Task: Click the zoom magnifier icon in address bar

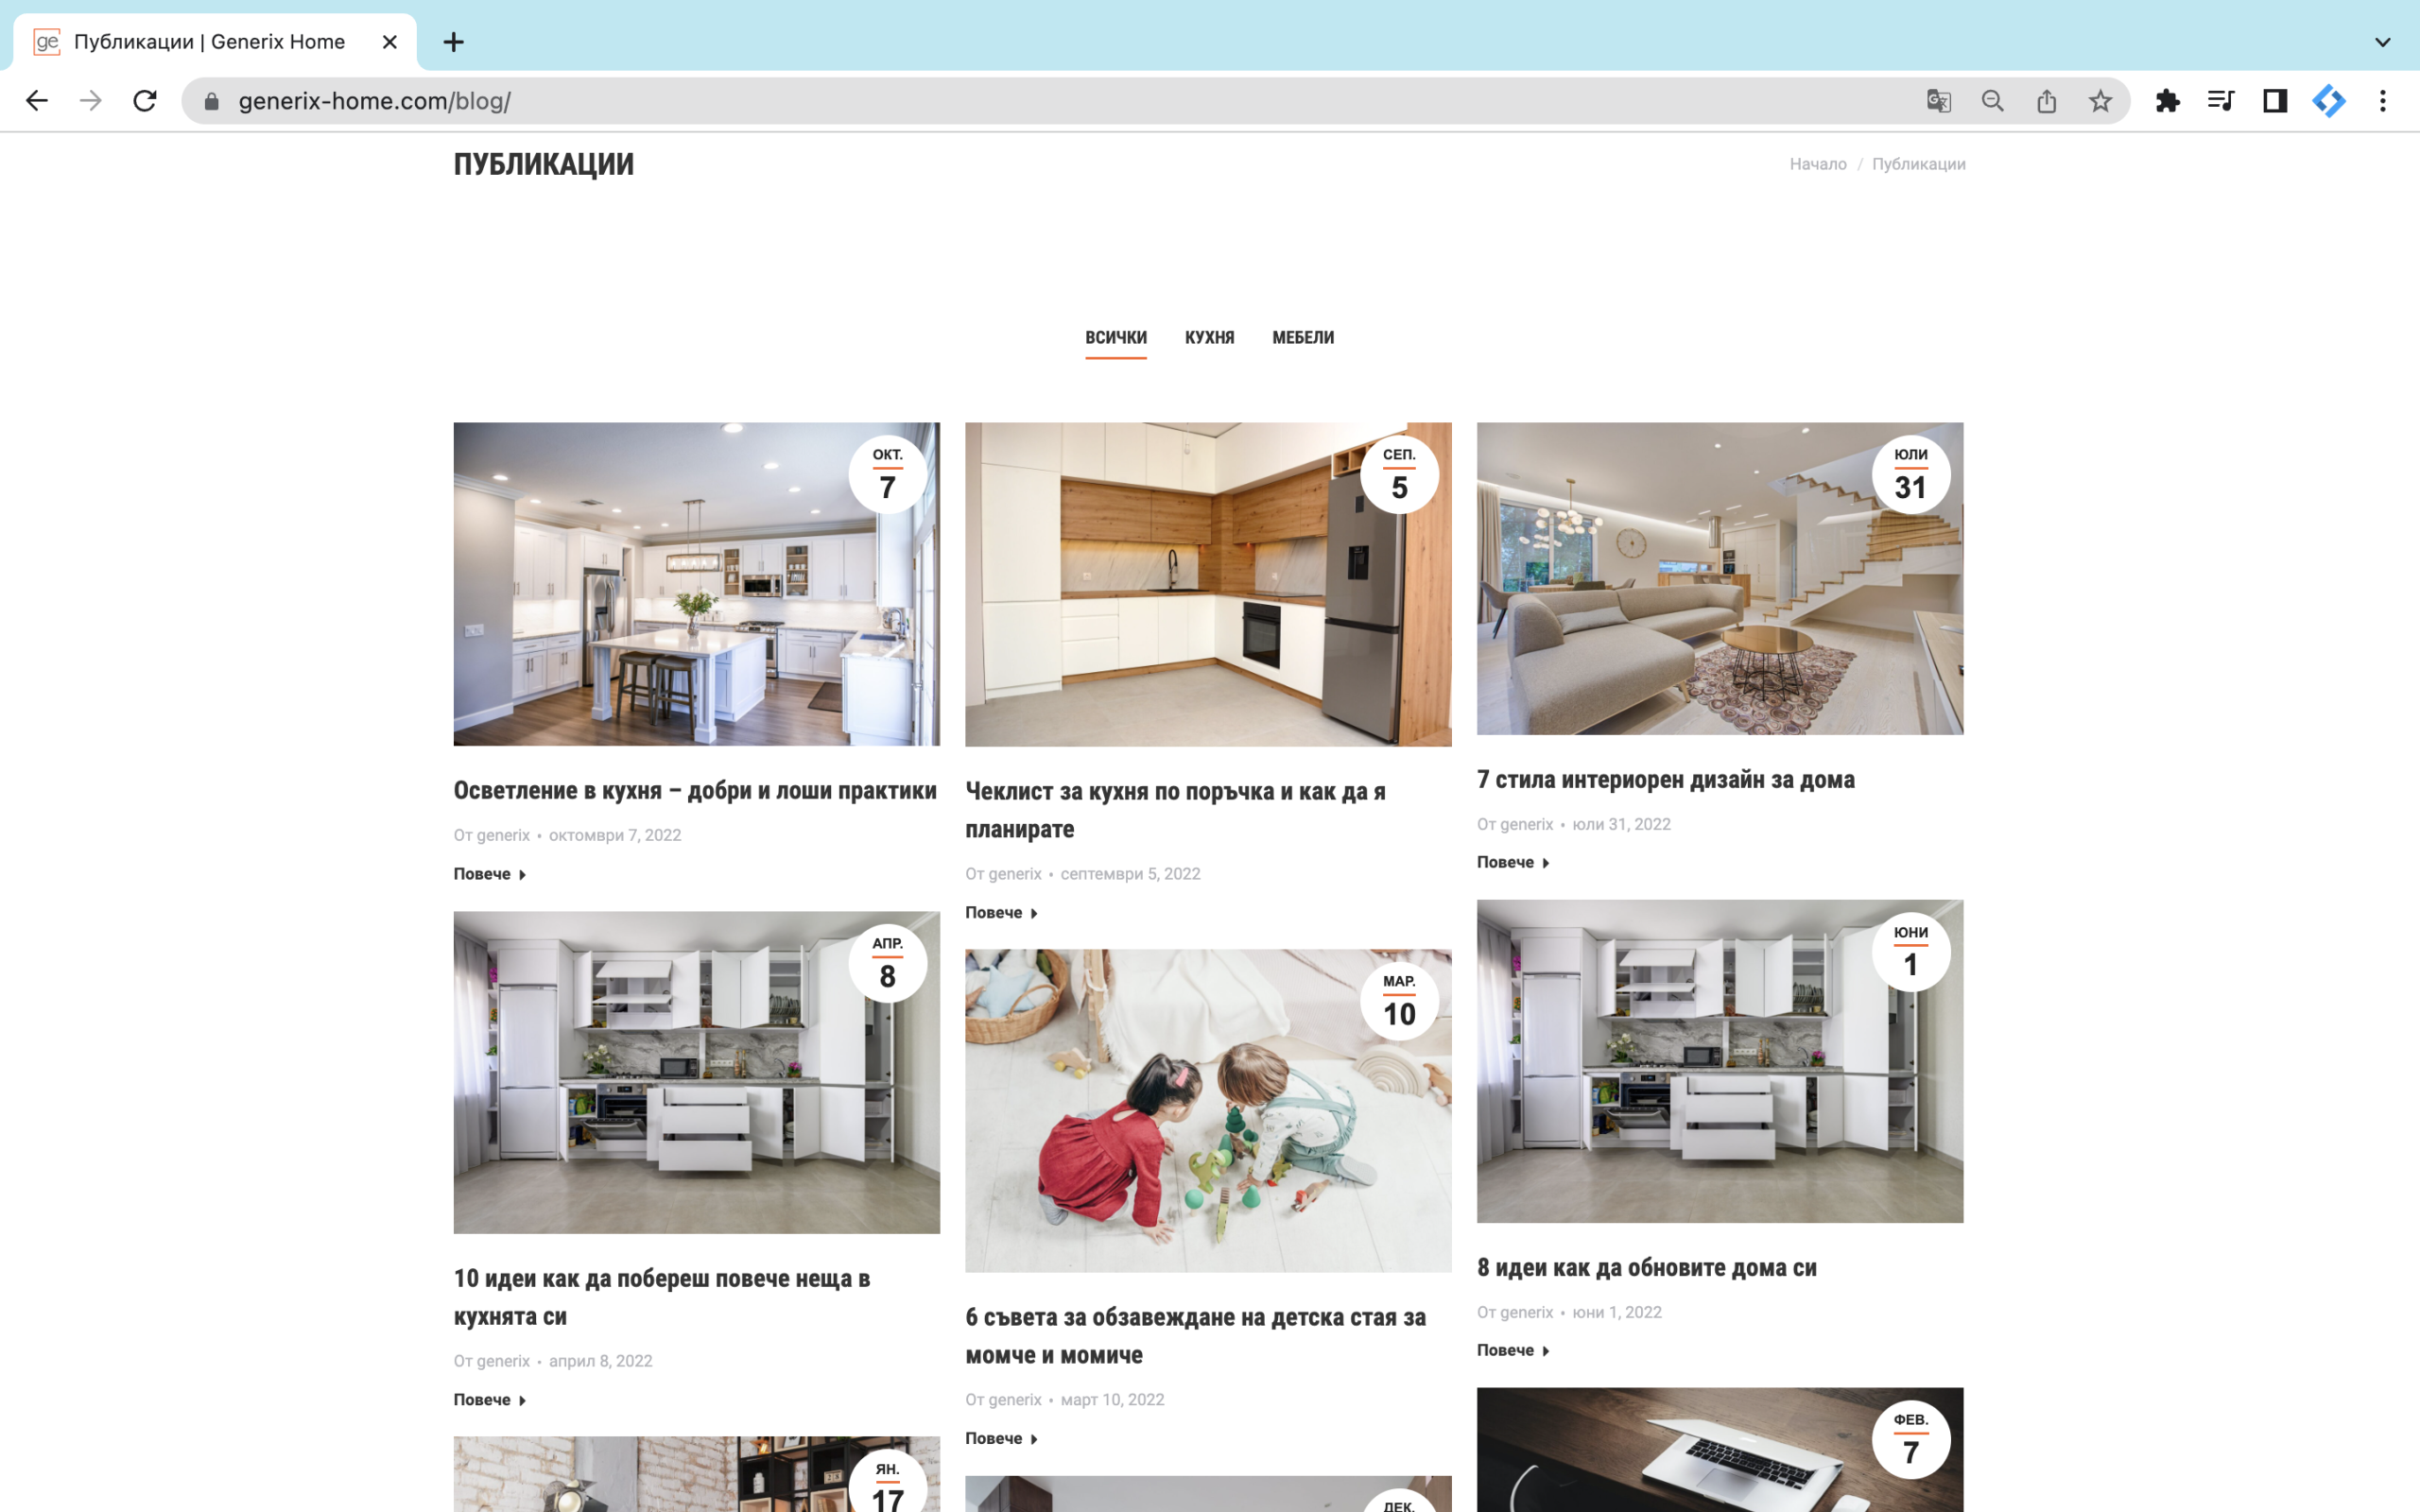Action: pos(1993,101)
